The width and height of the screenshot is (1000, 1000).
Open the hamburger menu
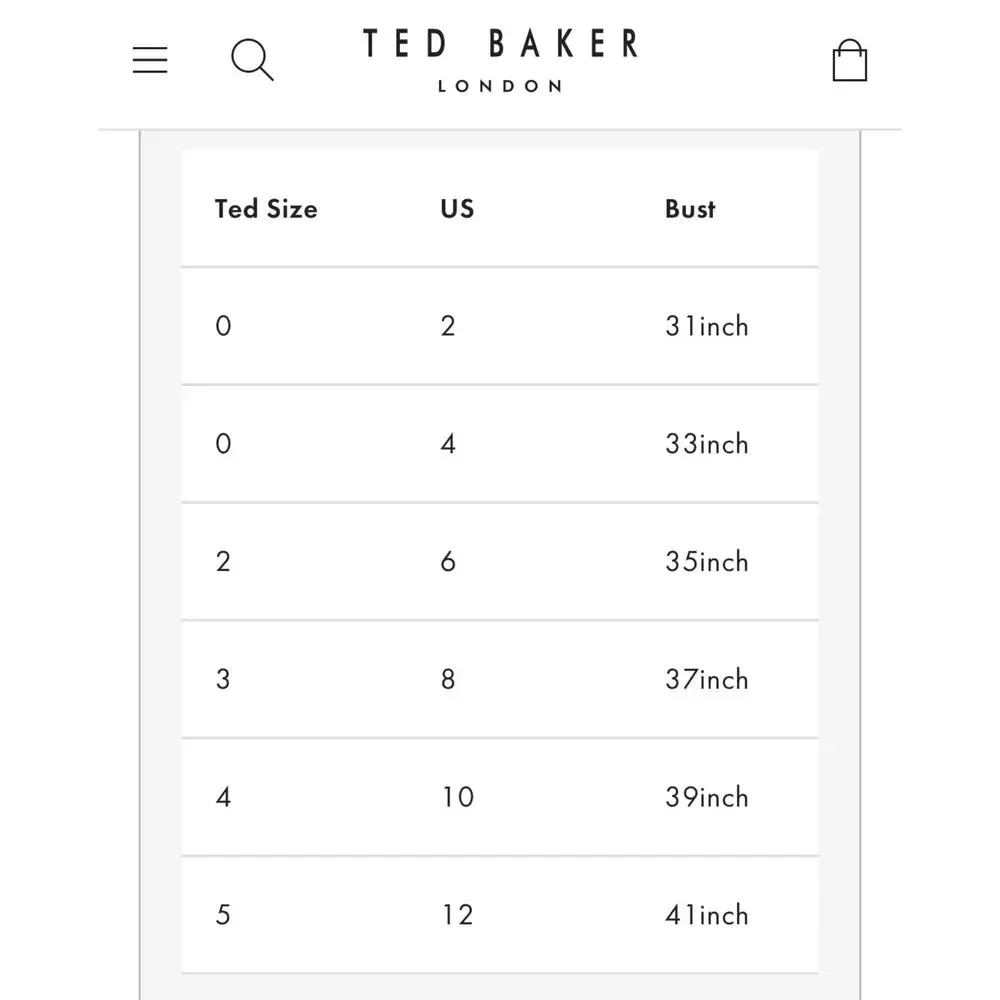tap(150, 60)
